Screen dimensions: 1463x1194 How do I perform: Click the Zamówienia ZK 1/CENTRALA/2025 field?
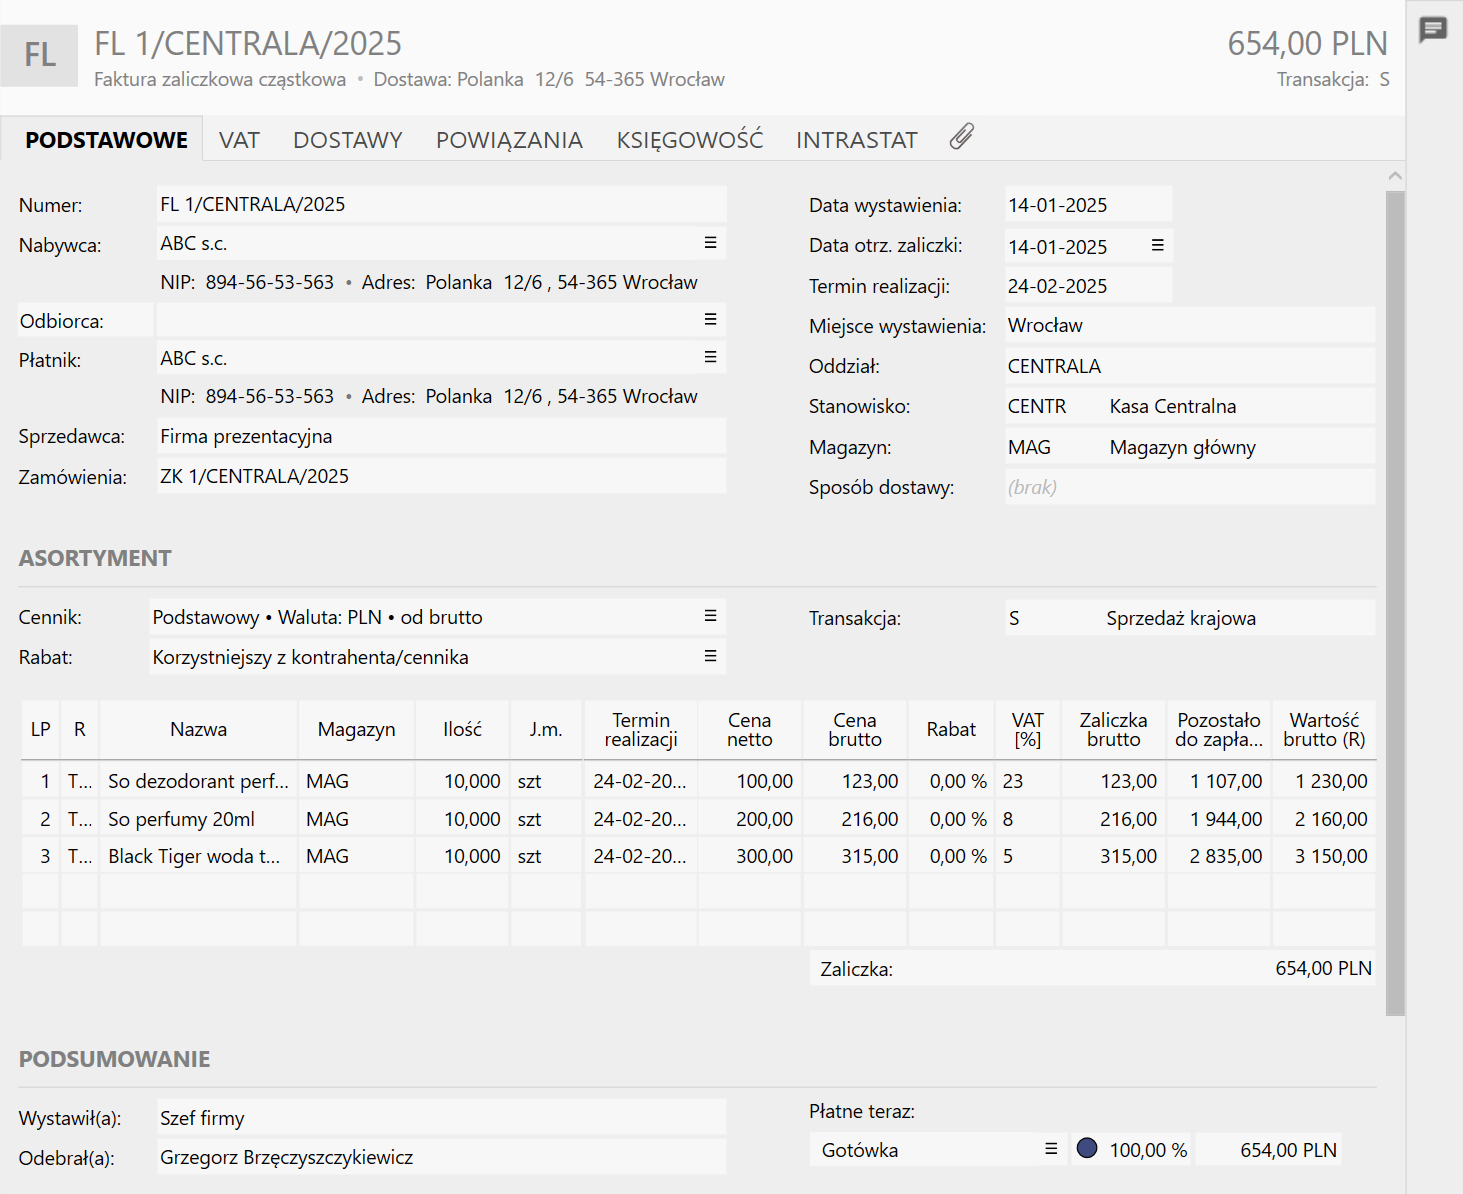440,476
